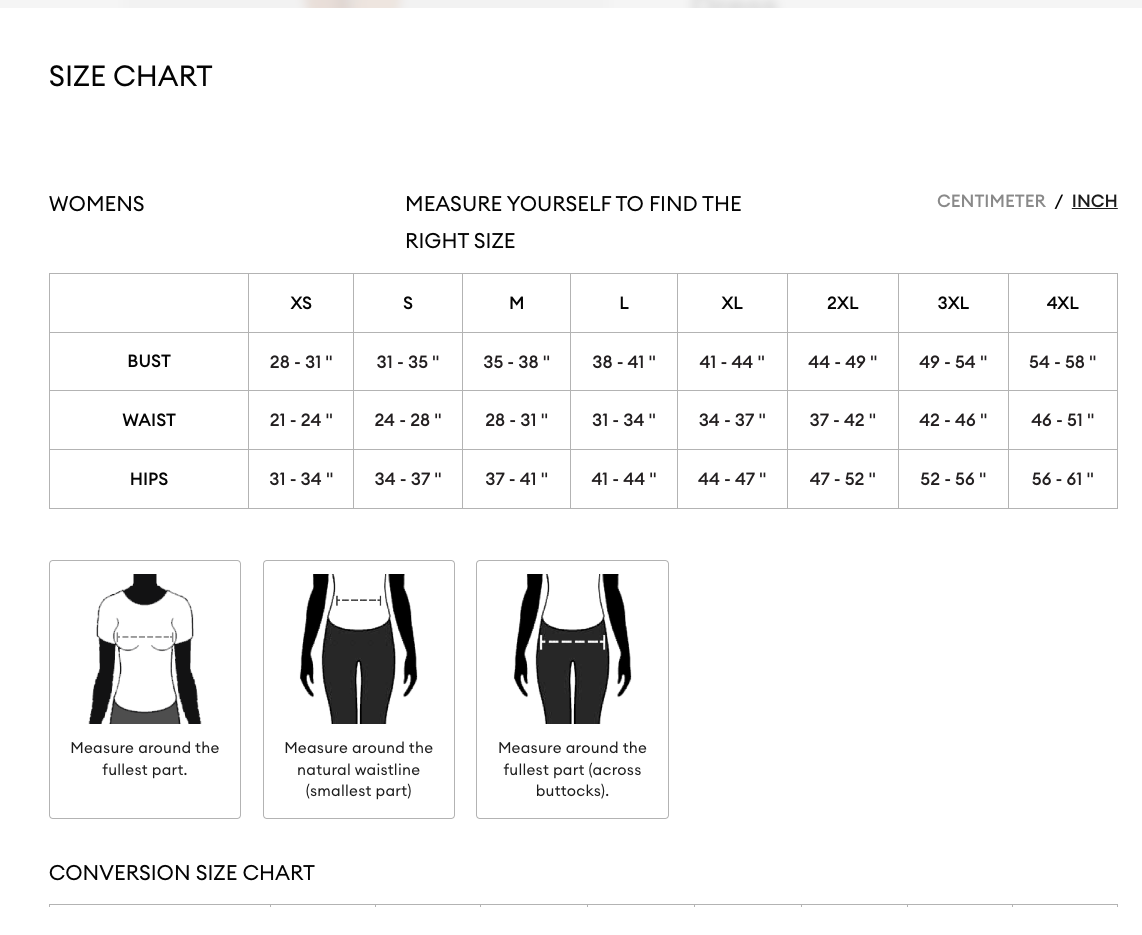Viewport: 1142px width, 935px height.
Task: Click the XL bust value 41 - 44
Action: click(732, 362)
